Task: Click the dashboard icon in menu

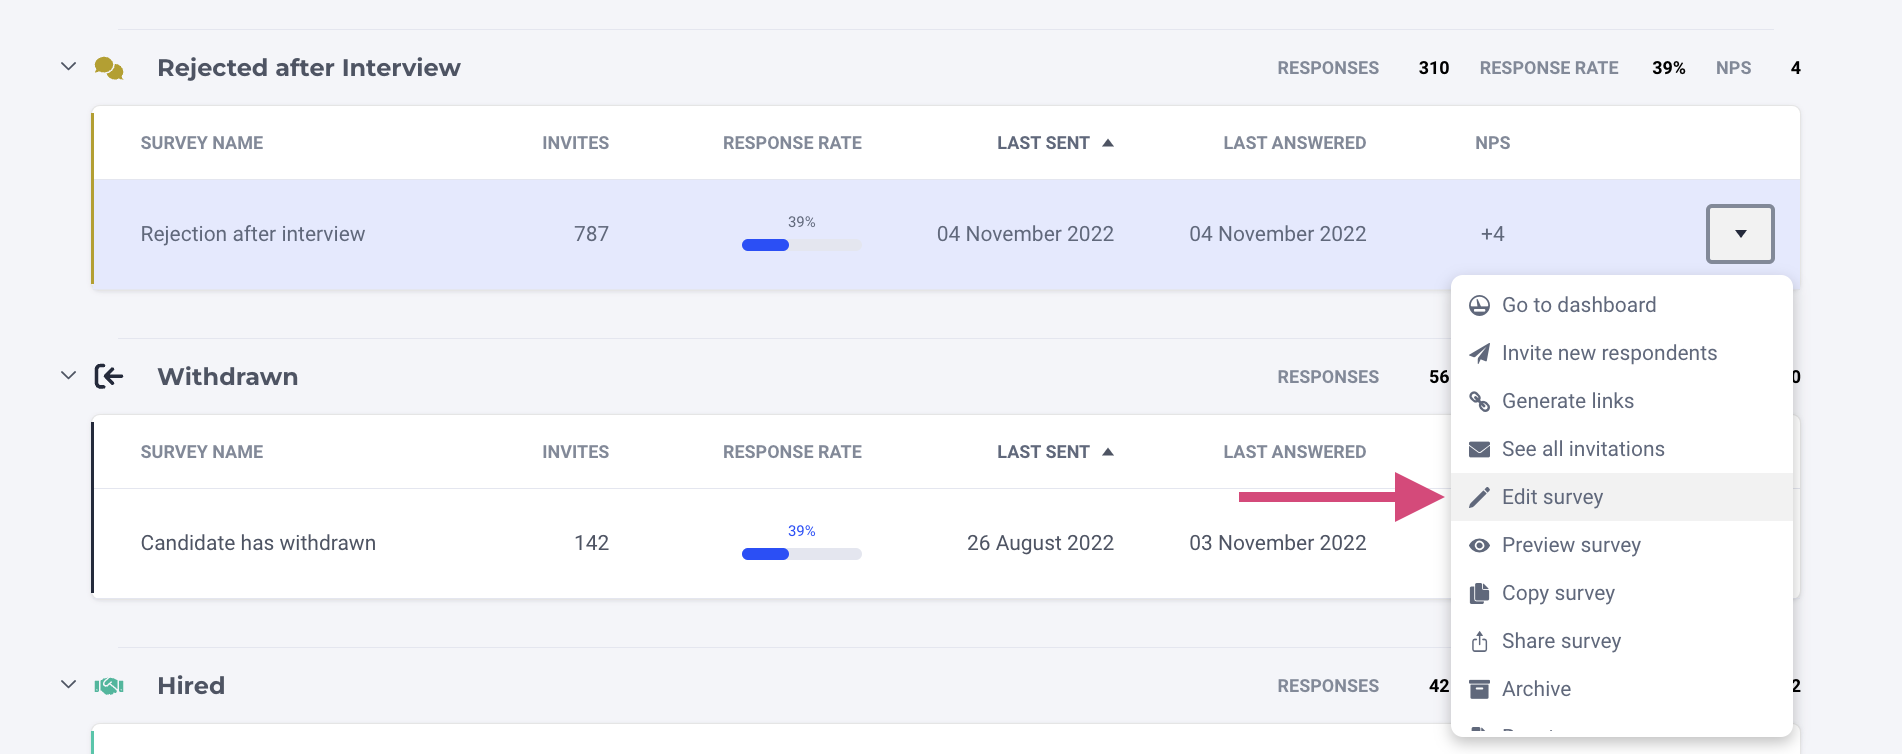Action: click(x=1479, y=306)
